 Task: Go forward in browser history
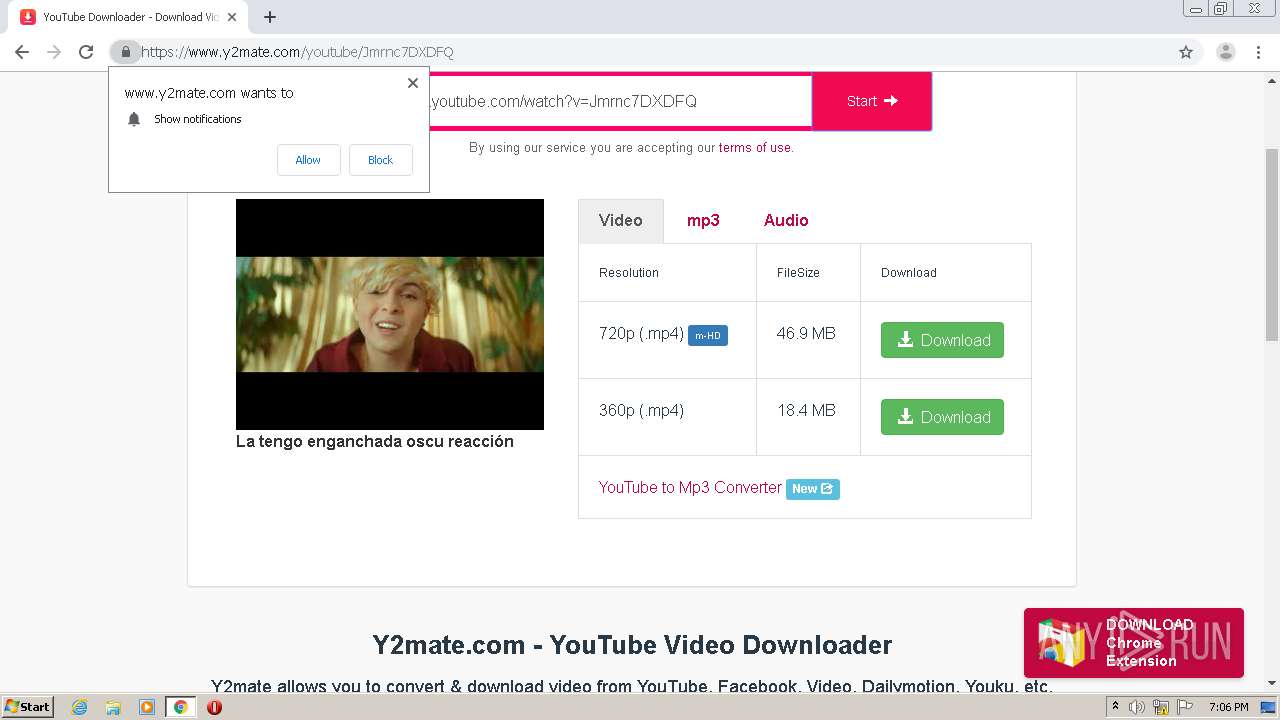coord(54,52)
